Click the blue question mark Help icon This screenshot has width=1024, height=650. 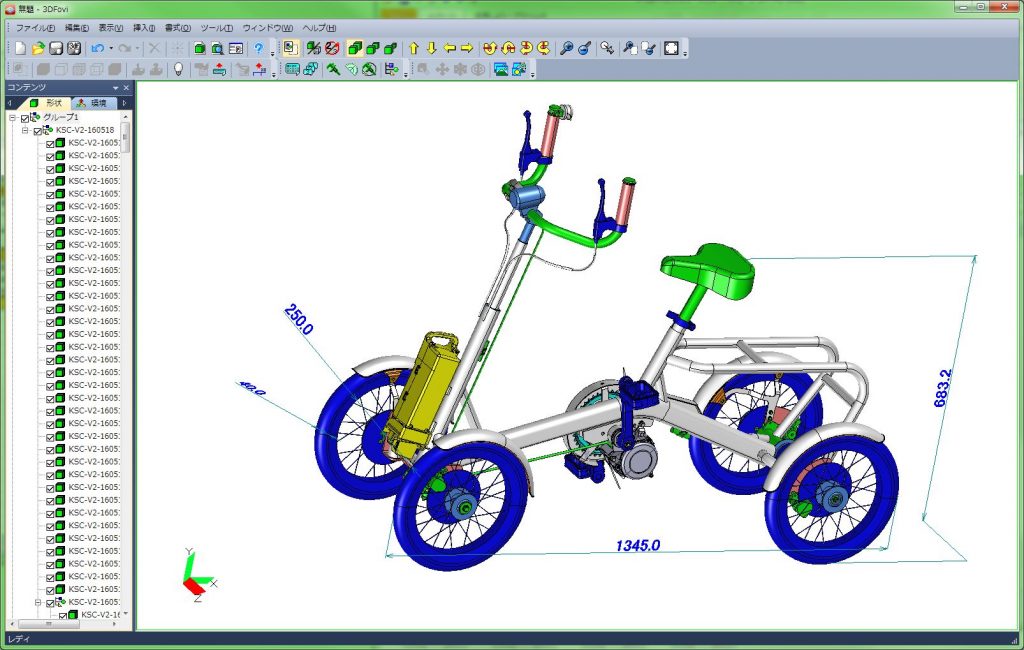pos(258,48)
